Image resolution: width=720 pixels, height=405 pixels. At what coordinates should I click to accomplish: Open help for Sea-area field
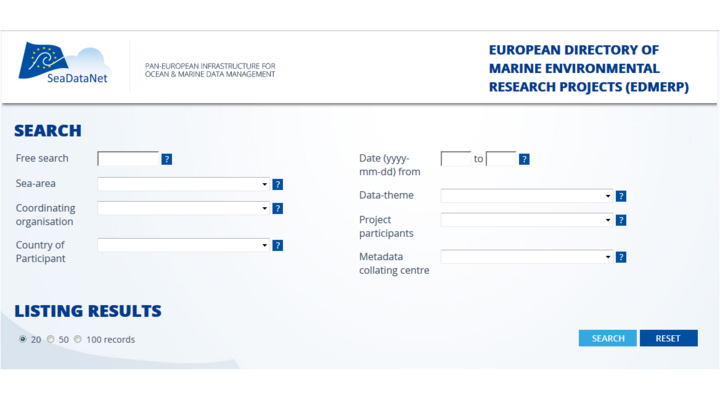[x=277, y=185]
